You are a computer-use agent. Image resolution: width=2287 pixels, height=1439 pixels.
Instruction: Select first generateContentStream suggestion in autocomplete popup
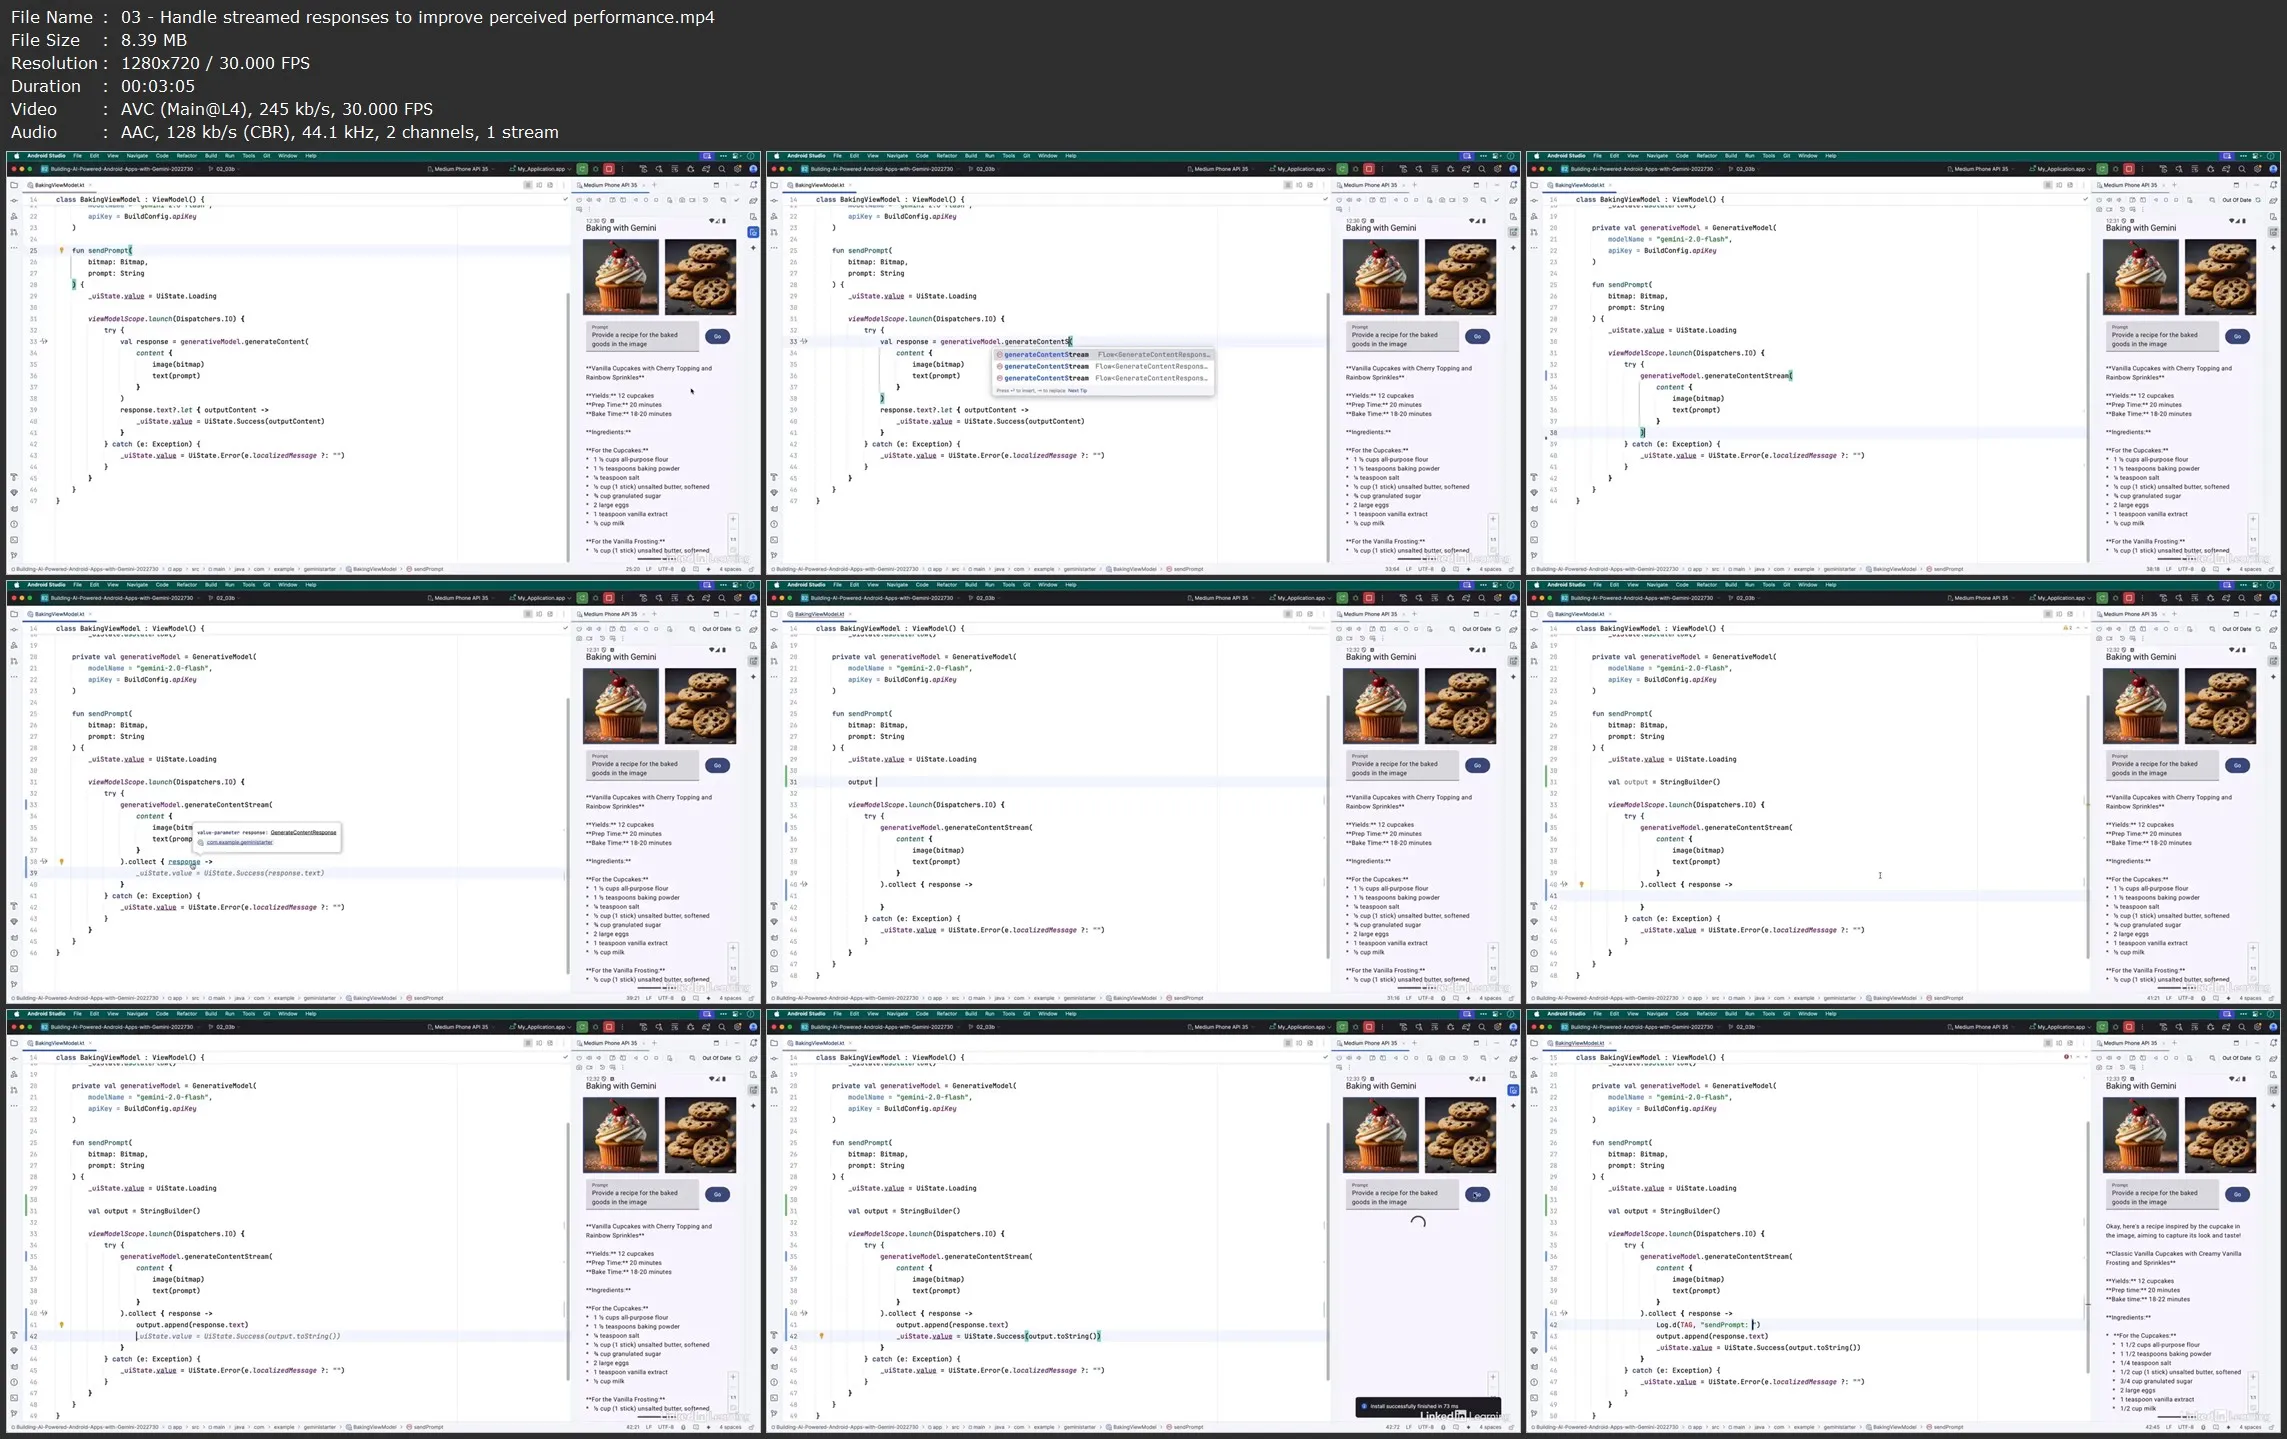1103,354
